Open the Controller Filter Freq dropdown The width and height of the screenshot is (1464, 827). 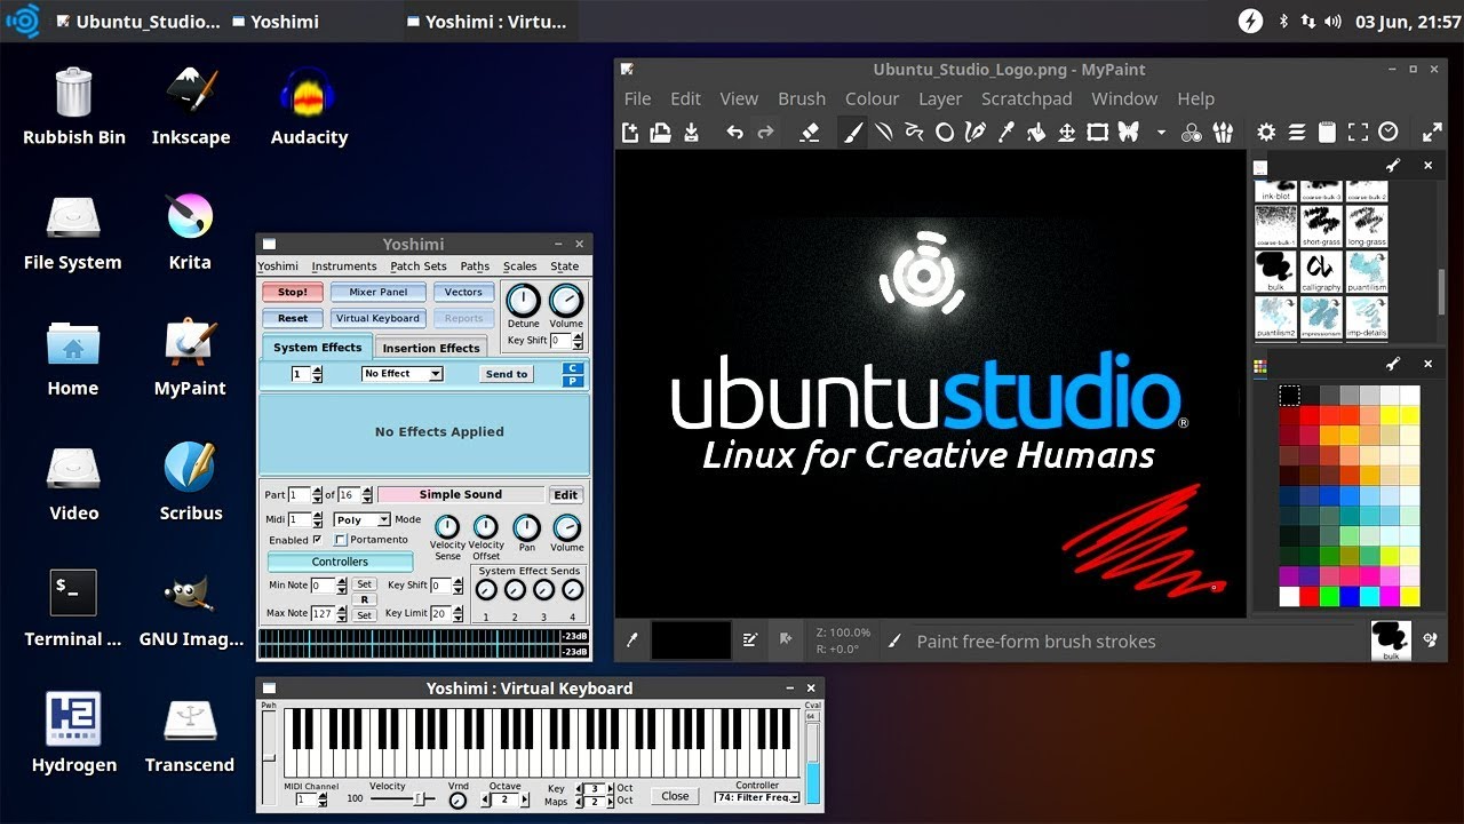757,798
